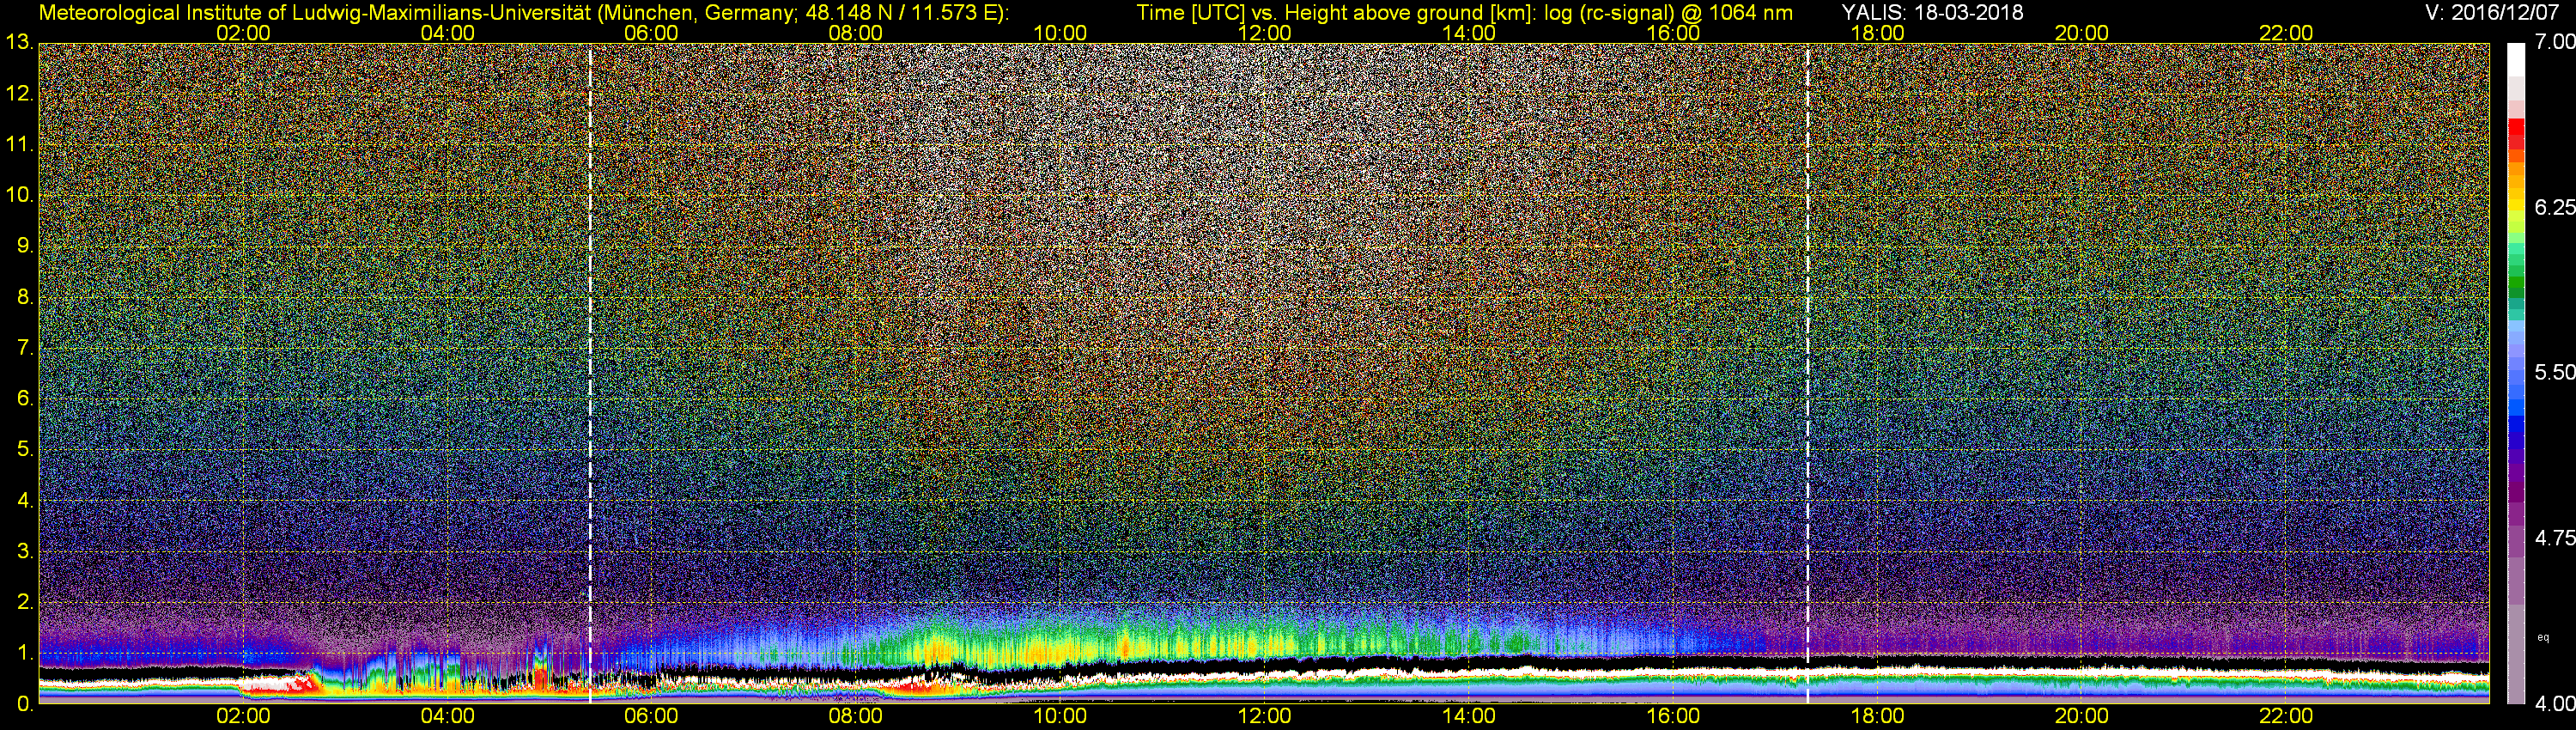Click the 5.50 color scale value

2554,372
